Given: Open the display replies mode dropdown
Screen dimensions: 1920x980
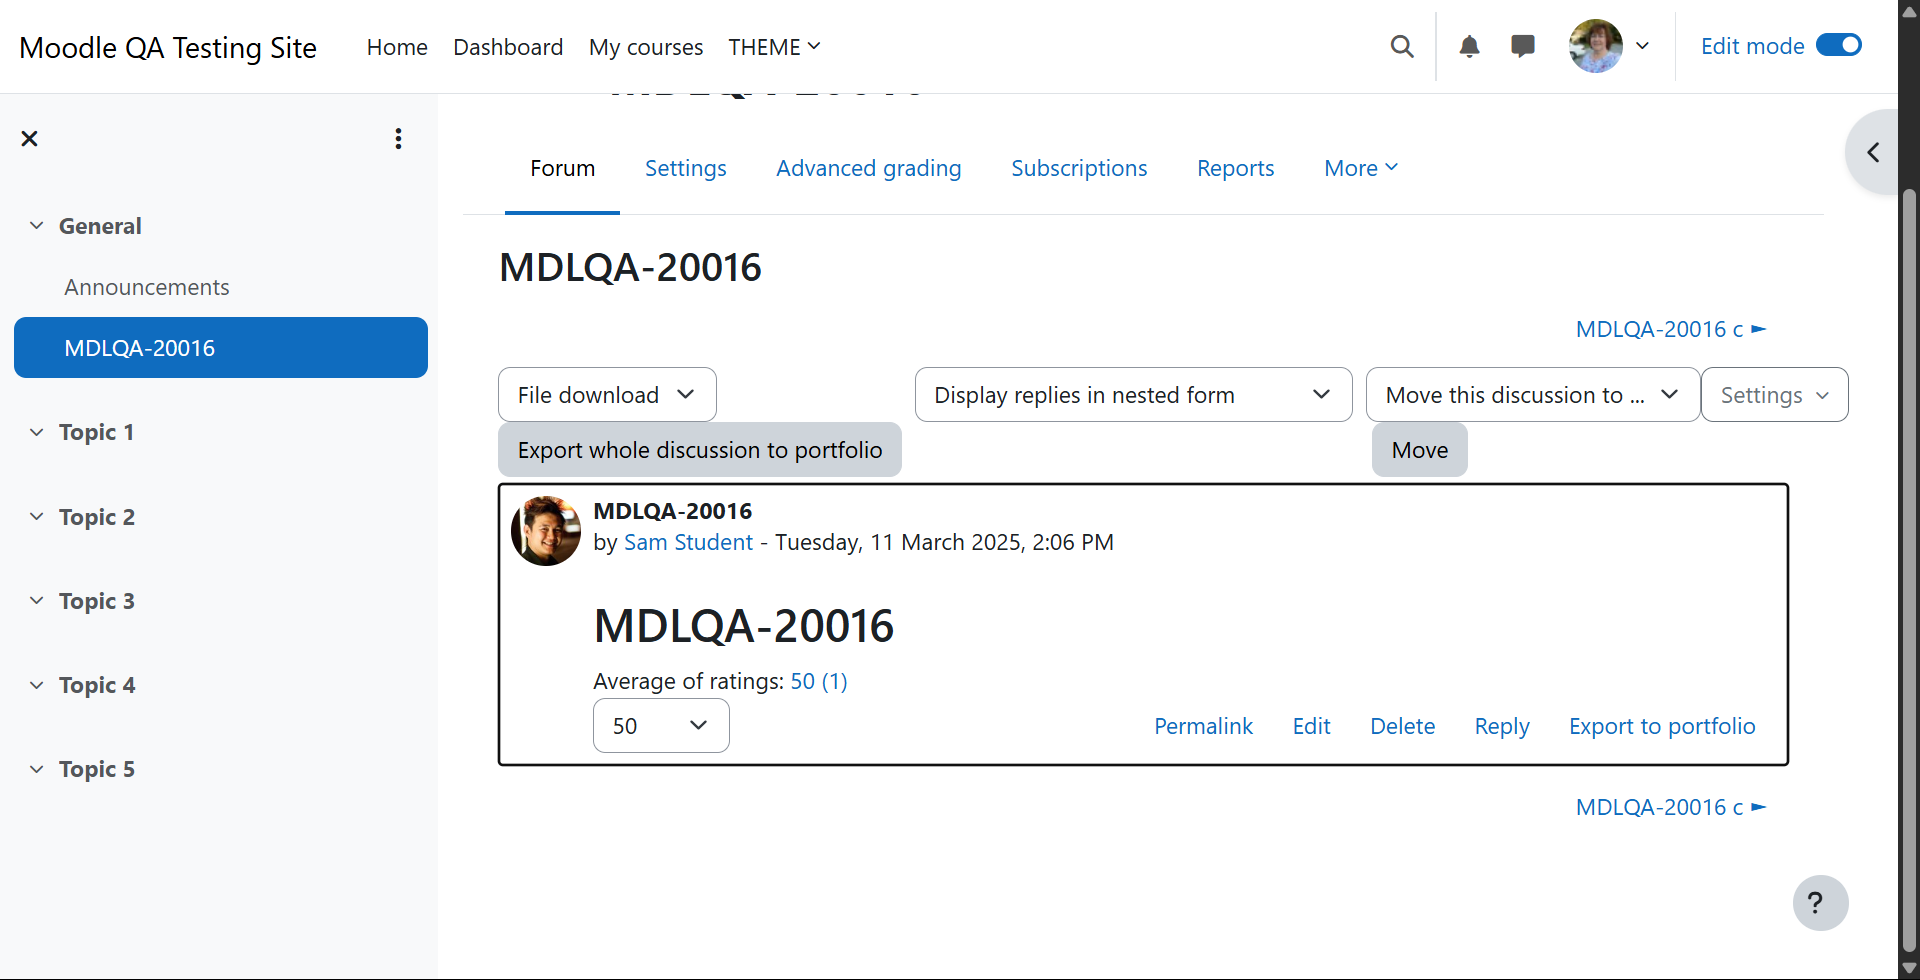Looking at the screenshot, I should 1133,395.
